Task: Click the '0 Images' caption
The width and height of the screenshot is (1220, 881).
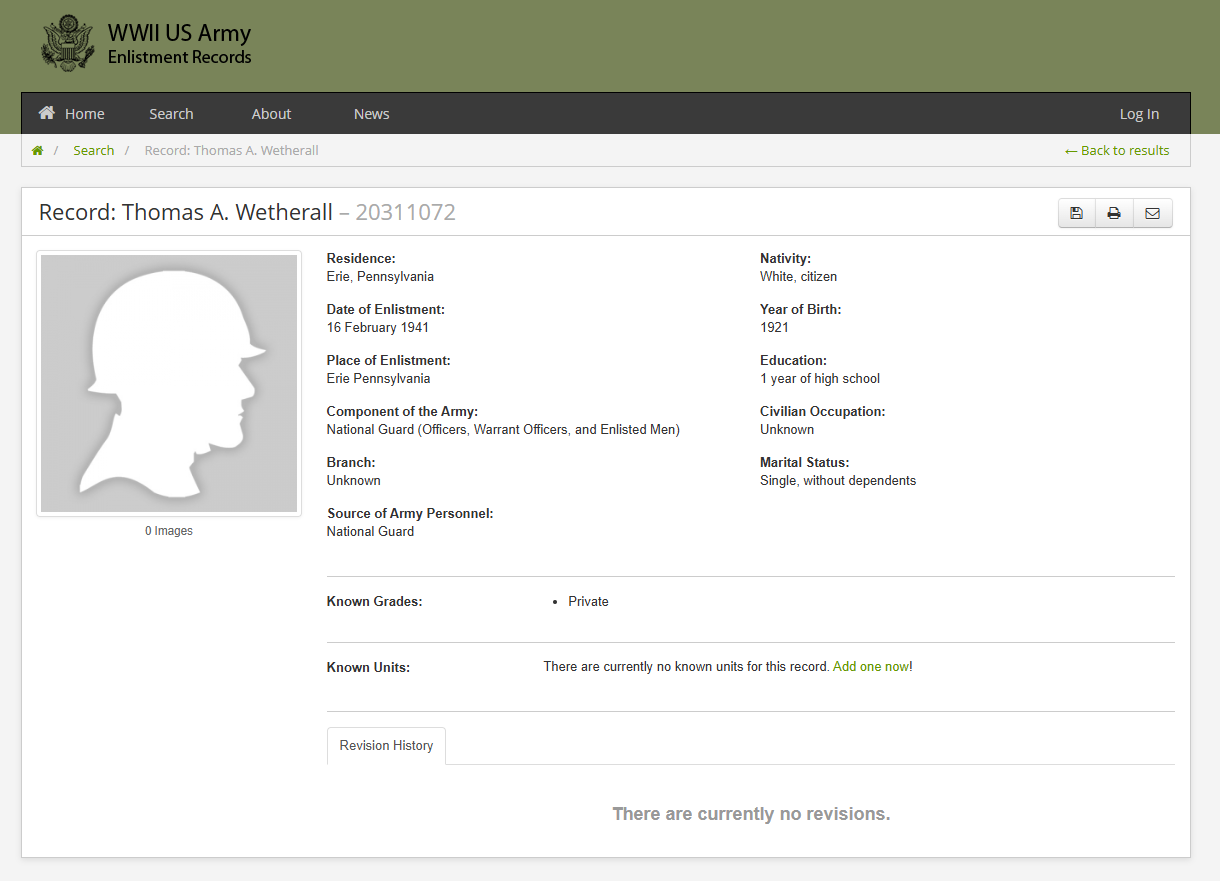Action: click(169, 531)
